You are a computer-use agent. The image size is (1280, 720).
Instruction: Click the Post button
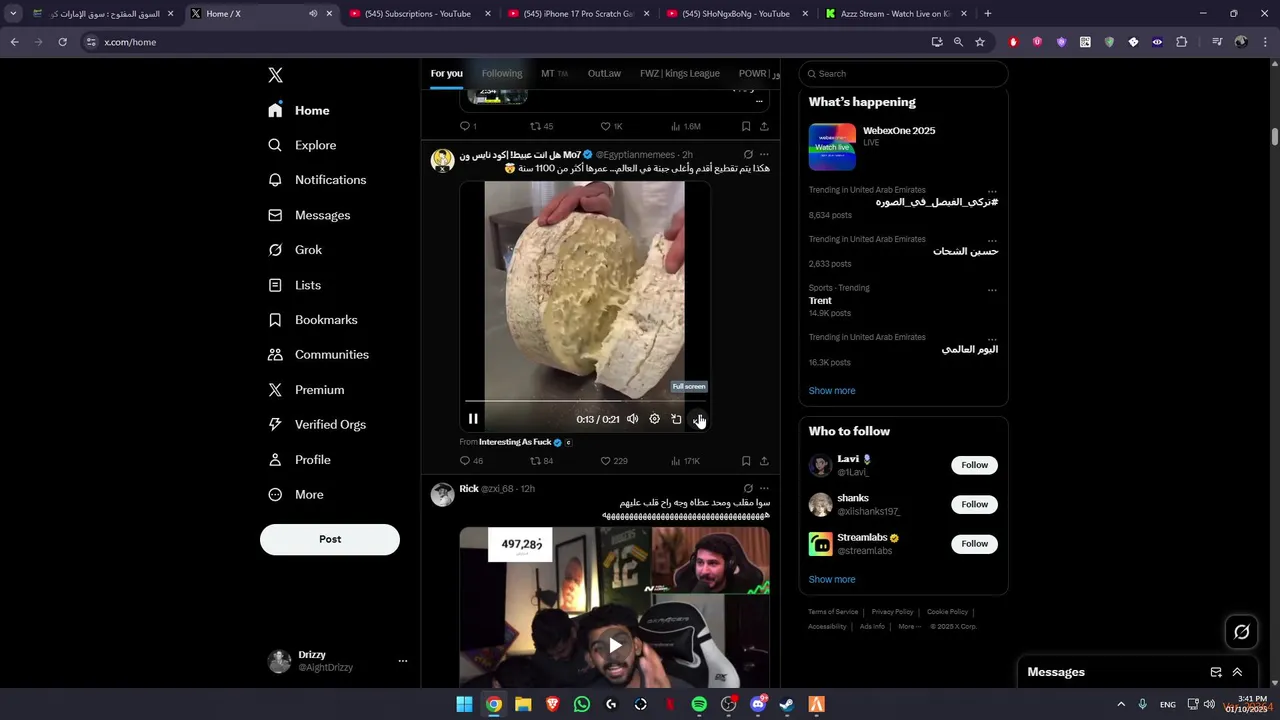[x=330, y=539]
